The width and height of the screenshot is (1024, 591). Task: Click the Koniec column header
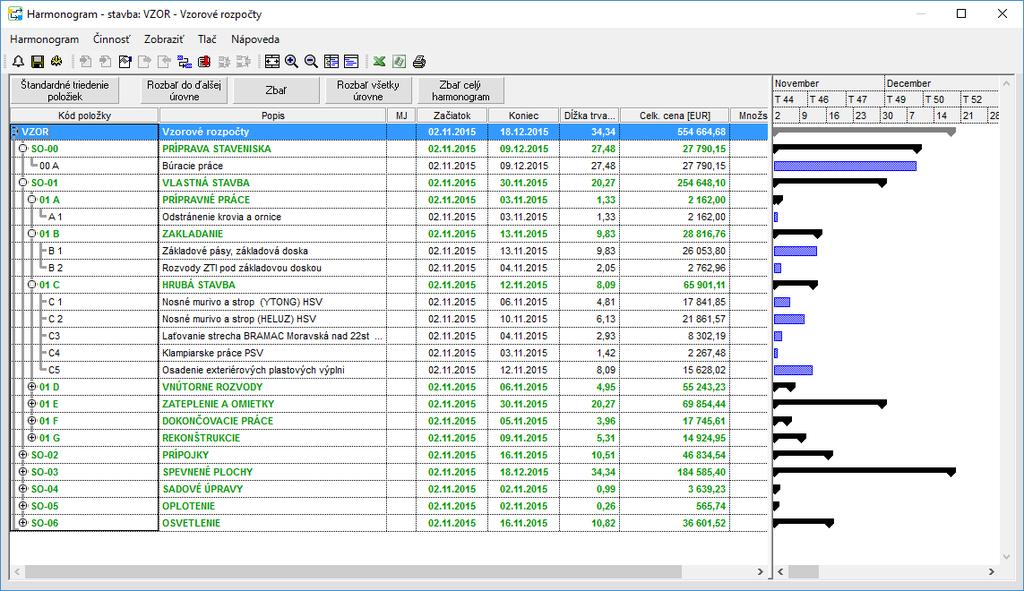click(x=524, y=116)
